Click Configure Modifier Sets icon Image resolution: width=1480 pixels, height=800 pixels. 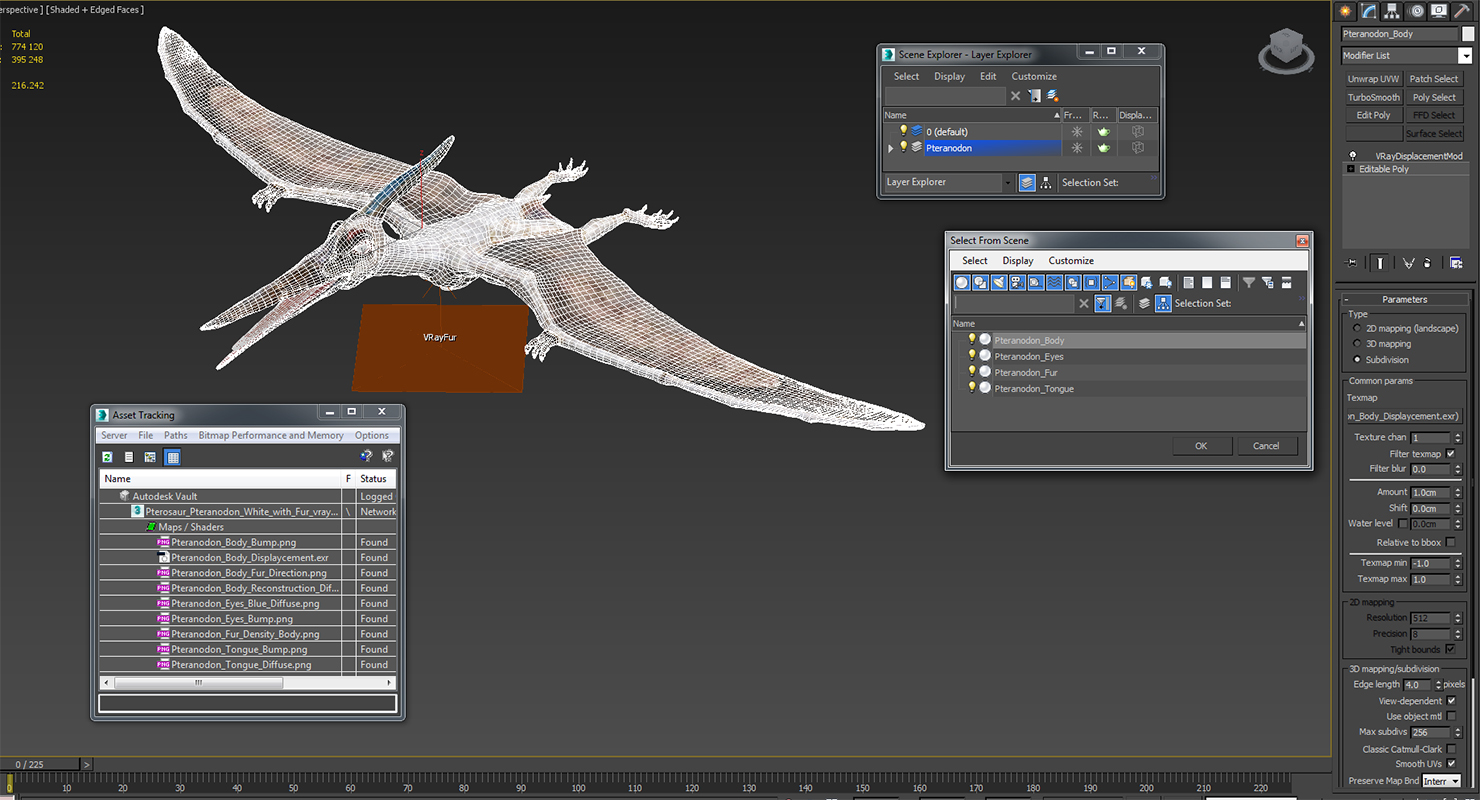click(x=1455, y=263)
